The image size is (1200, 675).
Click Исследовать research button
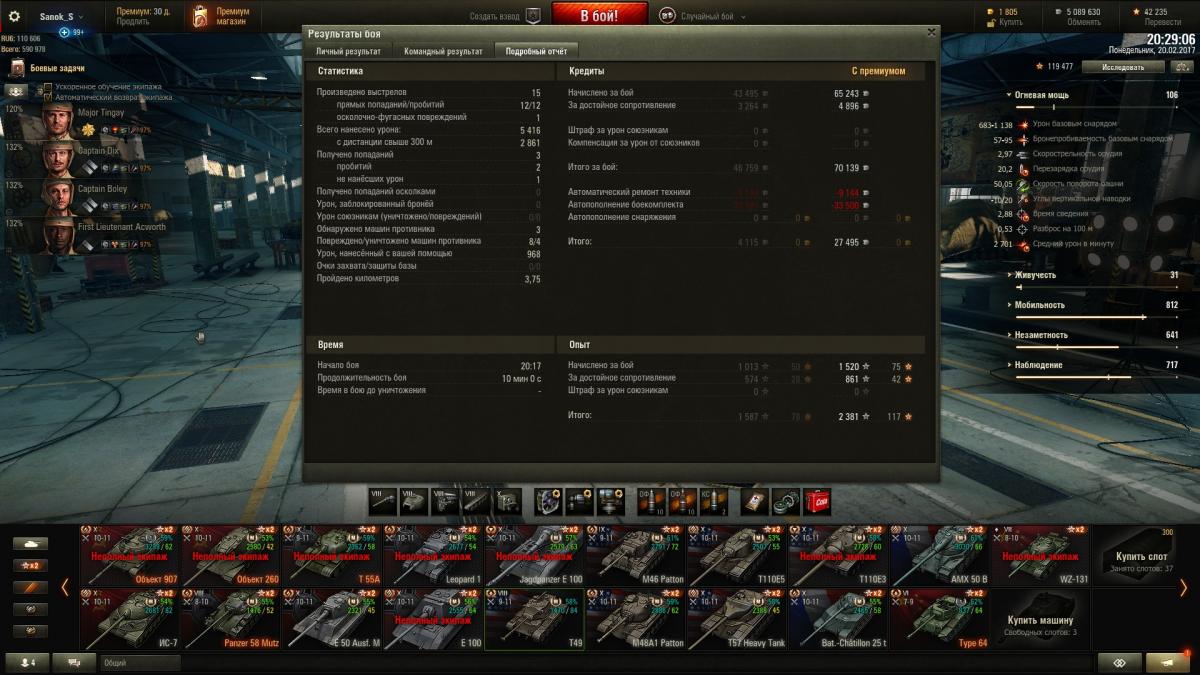click(x=1123, y=67)
